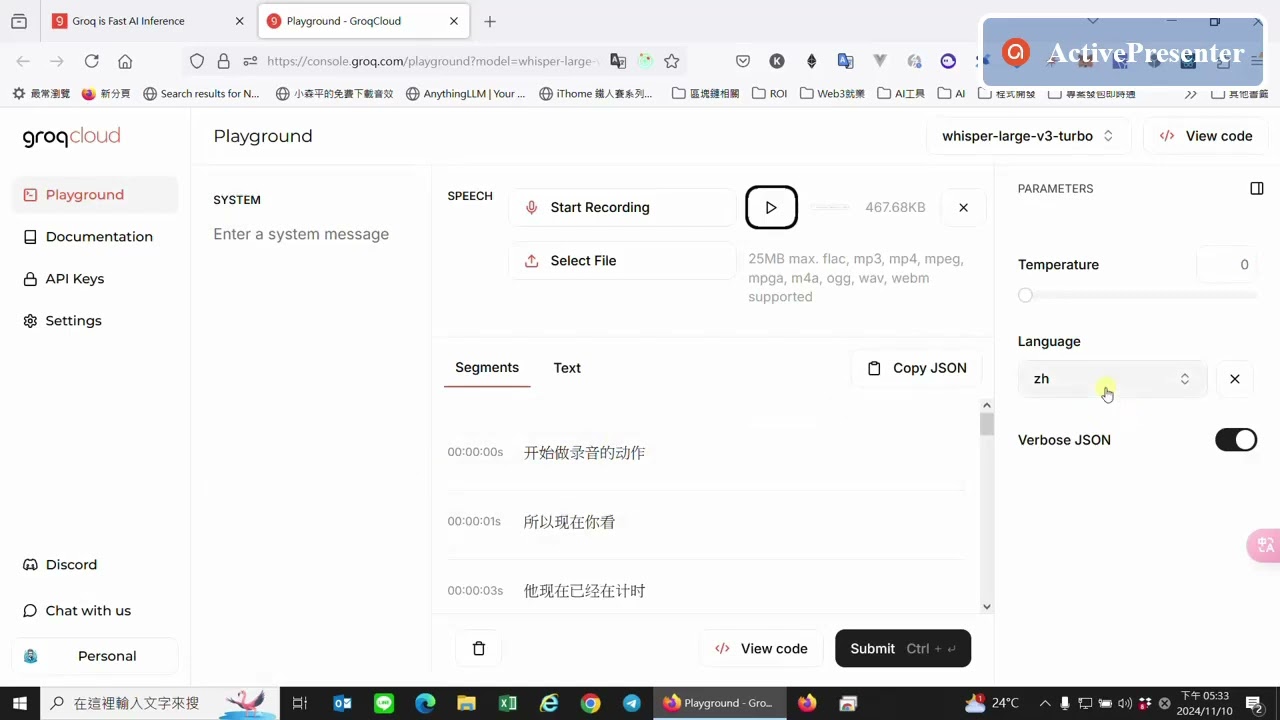Click the bottom View code button
1280x720 pixels.
tap(762, 648)
